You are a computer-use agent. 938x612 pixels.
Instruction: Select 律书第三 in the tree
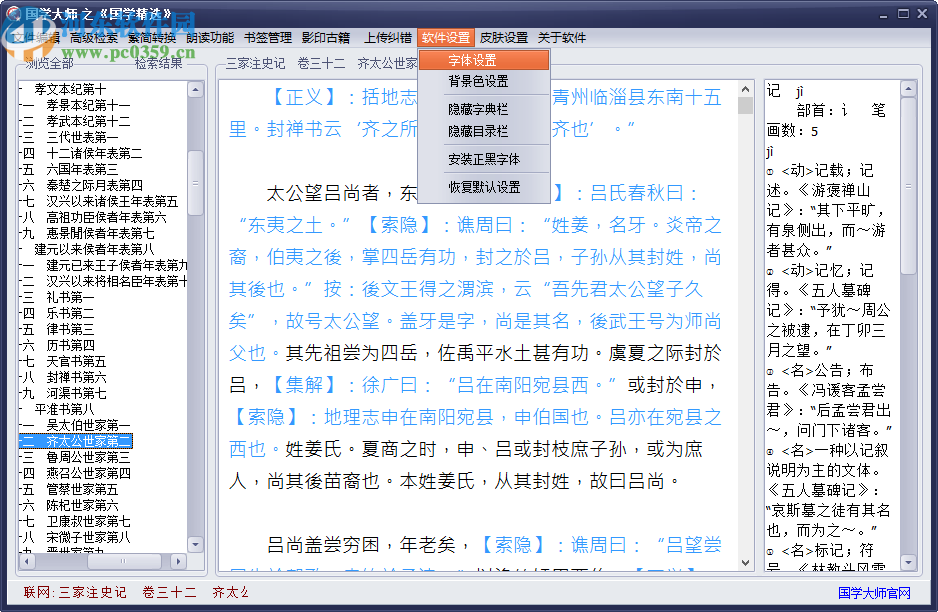[x=70, y=330]
